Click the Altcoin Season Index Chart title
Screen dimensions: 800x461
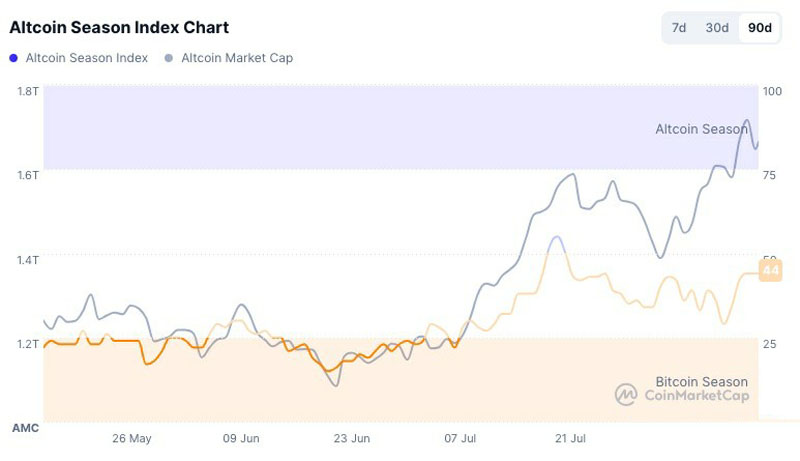pyautogui.click(x=119, y=27)
